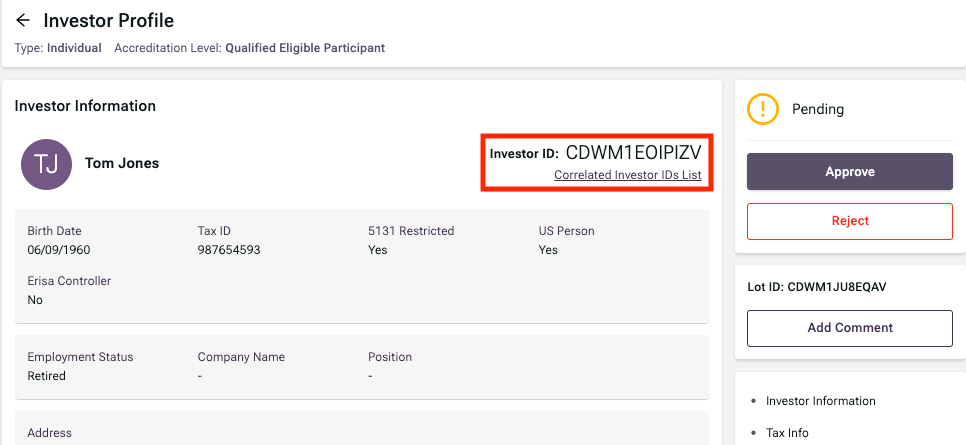Screen dimensions: 966x445
Task: Click the Address section label
Action: [x=50, y=433]
